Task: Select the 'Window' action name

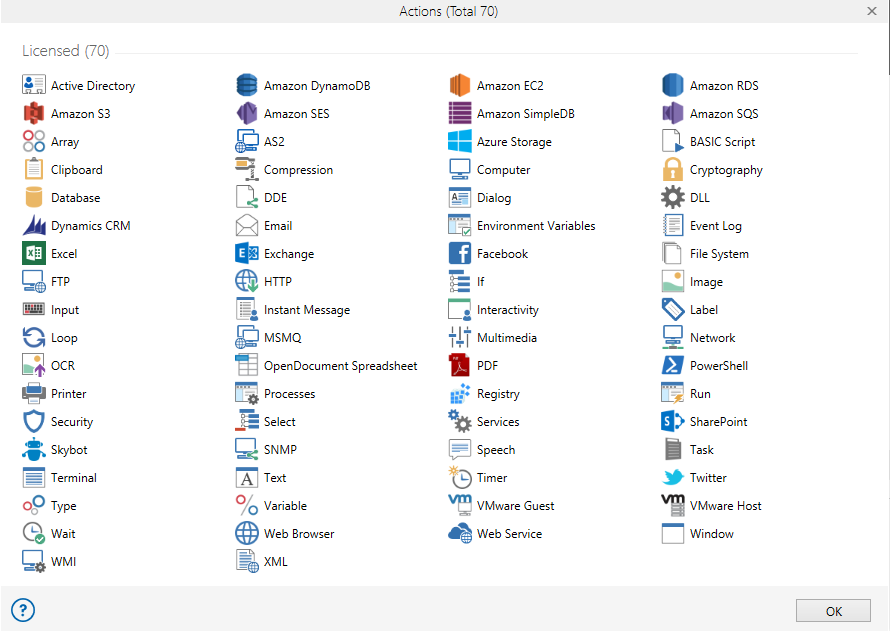Action: click(x=712, y=533)
